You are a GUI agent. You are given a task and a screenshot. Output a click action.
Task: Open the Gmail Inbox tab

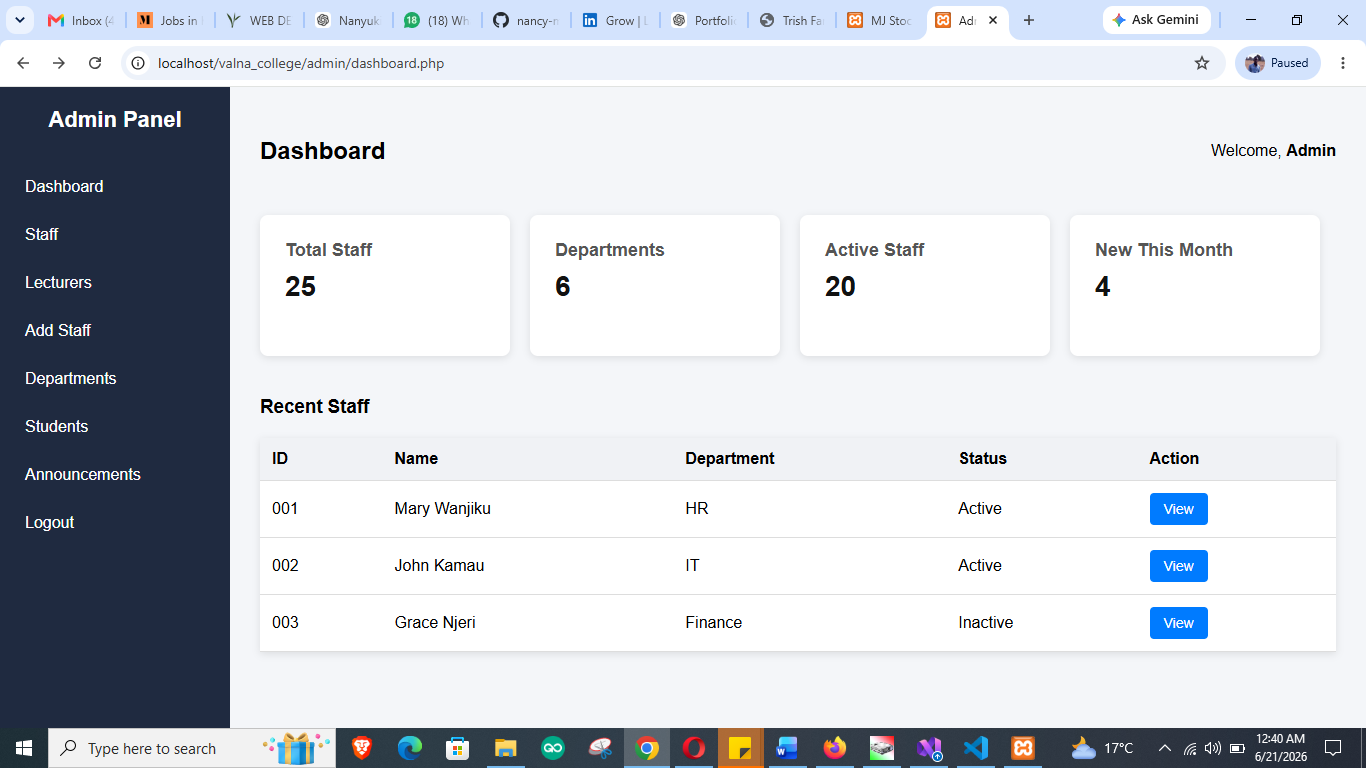[x=82, y=20]
